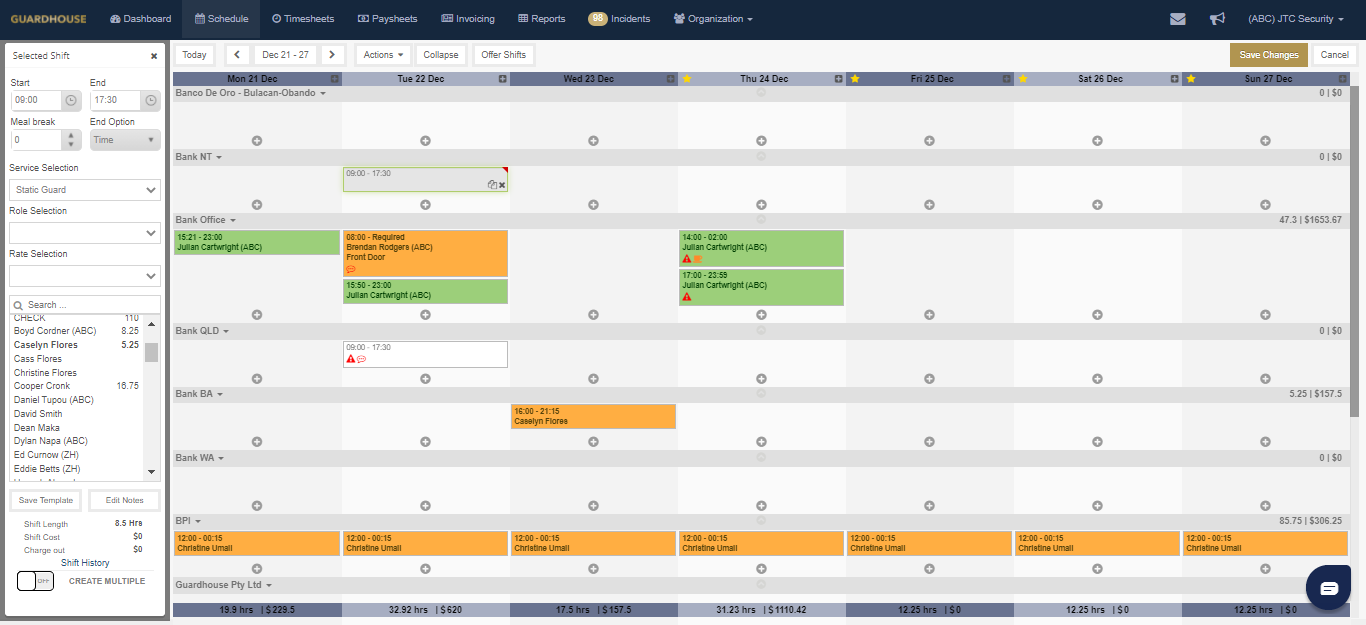The height and width of the screenshot is (625, 1366).
Task: Open the Role Selection dropdown
Action: 85,233
